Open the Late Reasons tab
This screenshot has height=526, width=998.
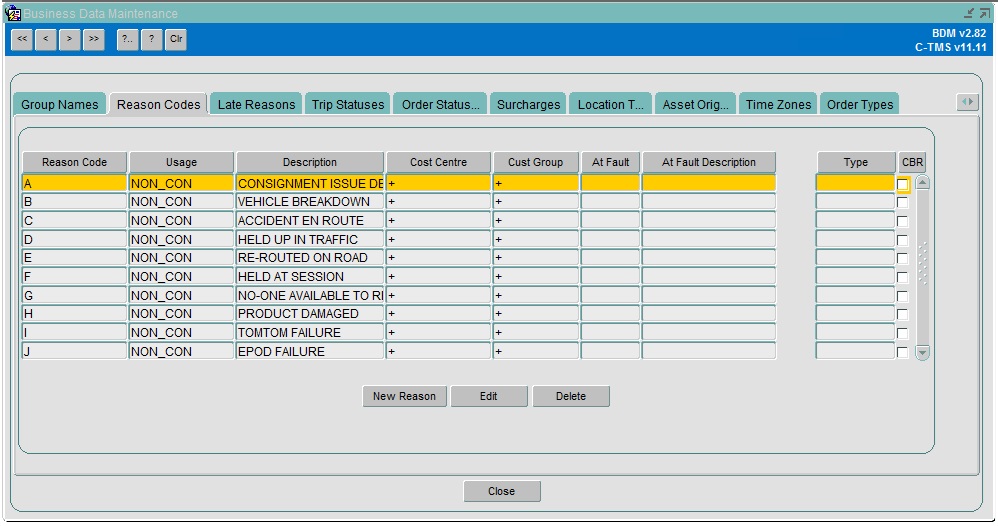tap(257, 104)
